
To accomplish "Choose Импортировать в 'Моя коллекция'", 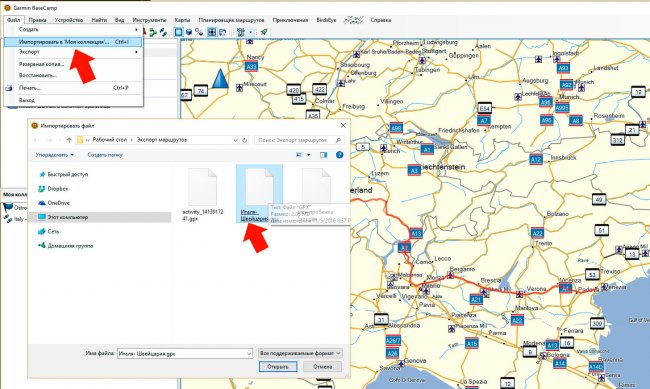I will coord(73,42).
